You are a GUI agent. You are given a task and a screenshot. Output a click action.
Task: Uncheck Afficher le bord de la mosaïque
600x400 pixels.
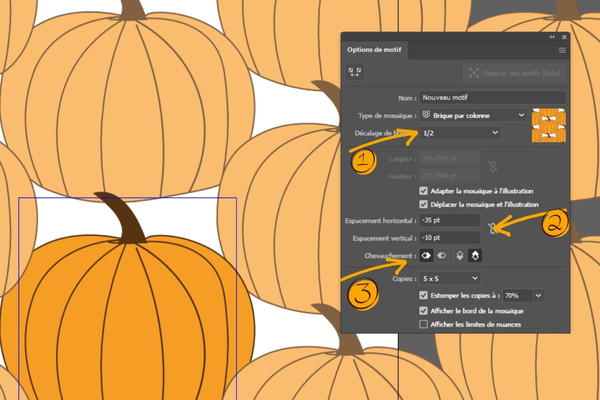click(x=423, y=310)
